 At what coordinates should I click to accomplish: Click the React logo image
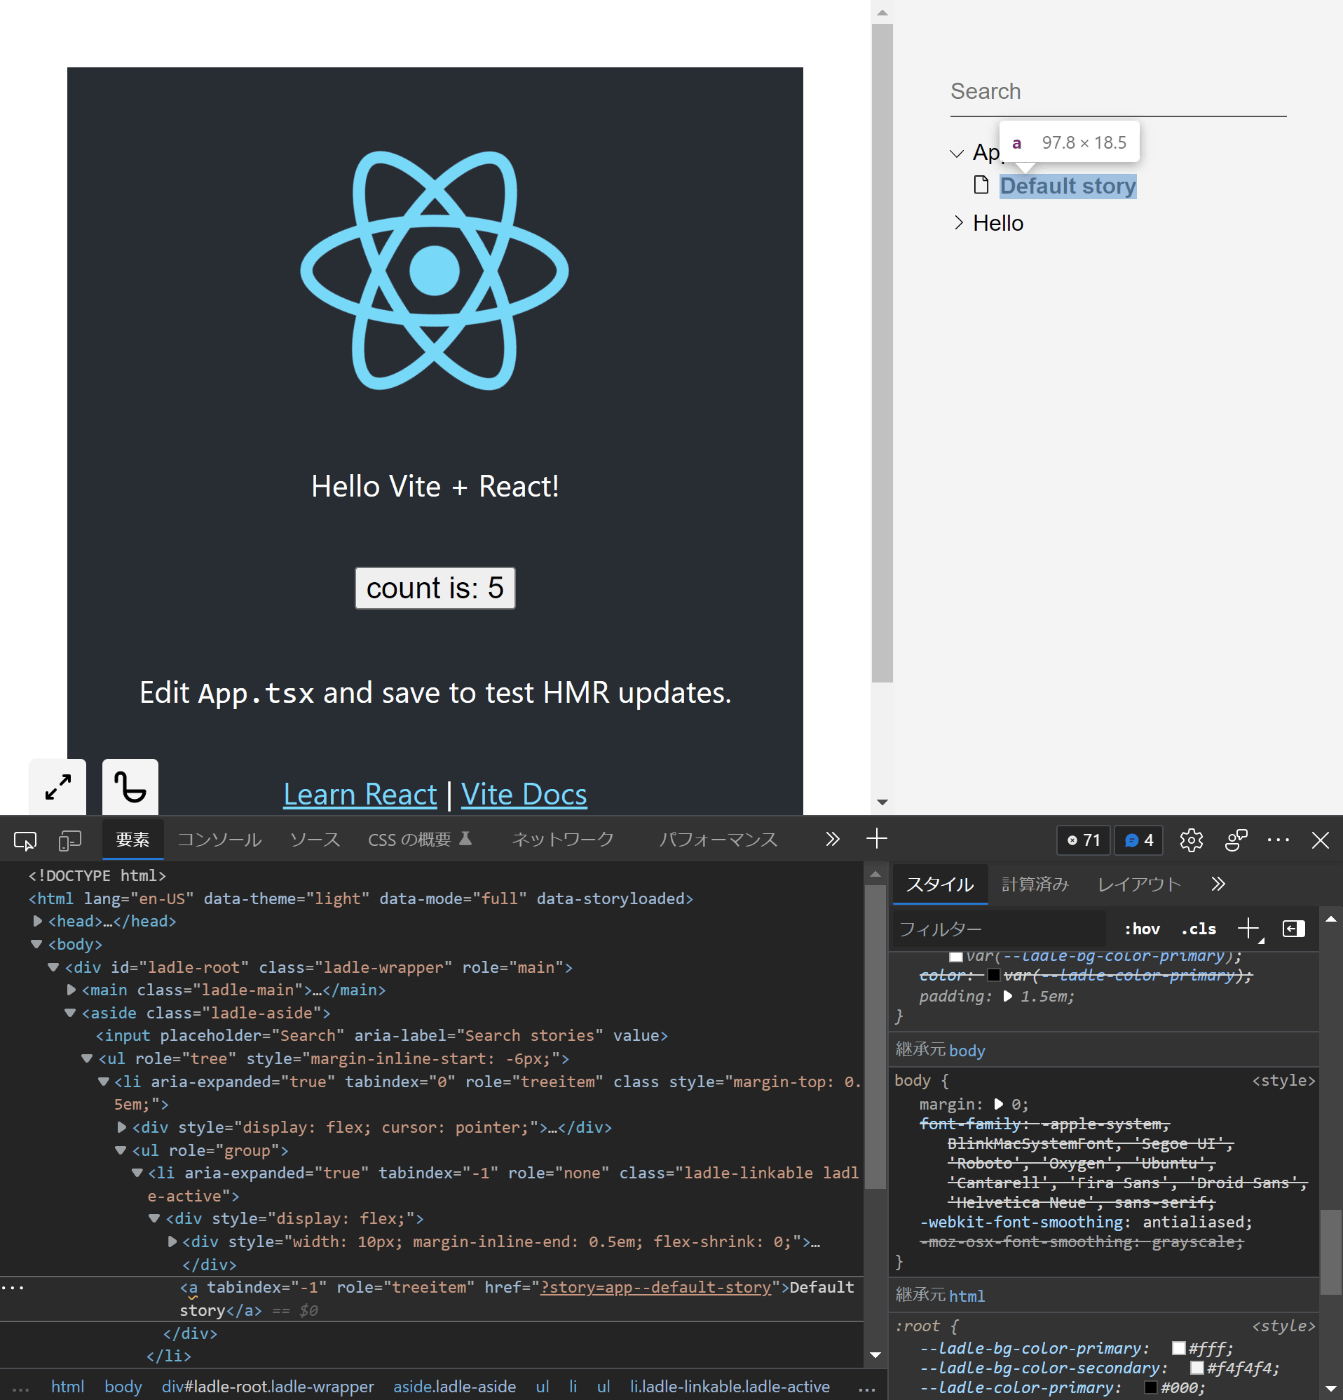435,270
